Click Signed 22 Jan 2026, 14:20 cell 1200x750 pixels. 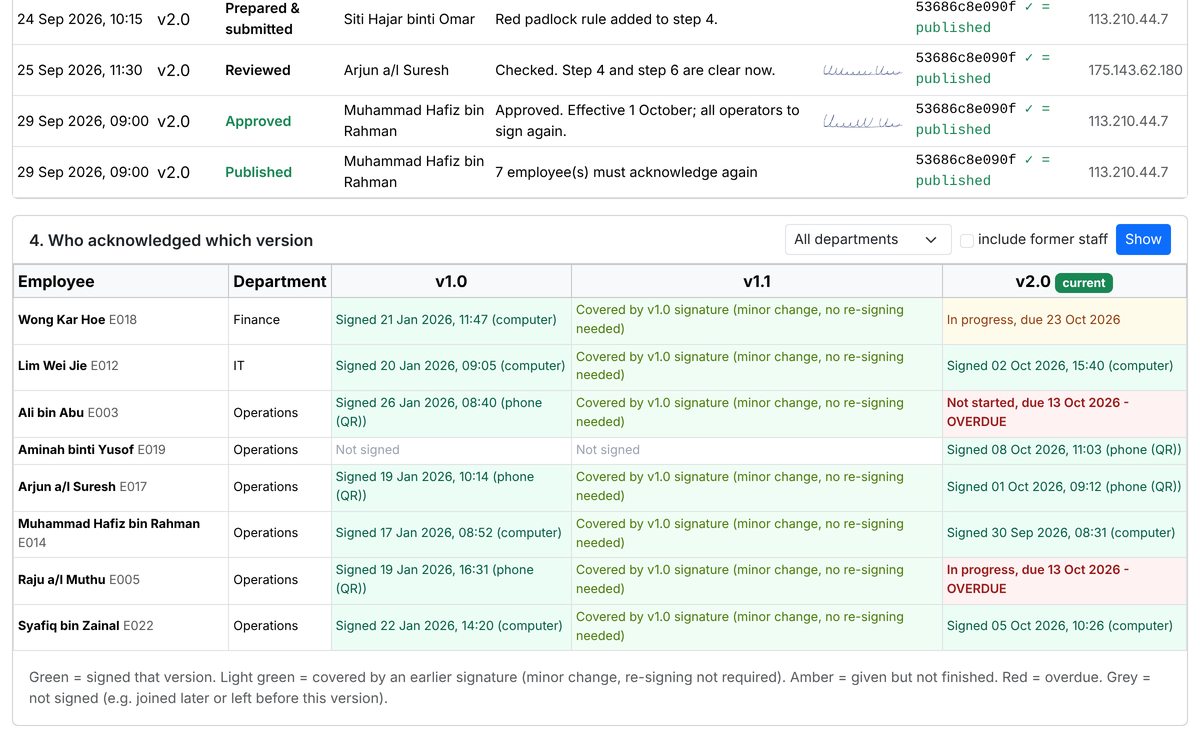[451, 626]
